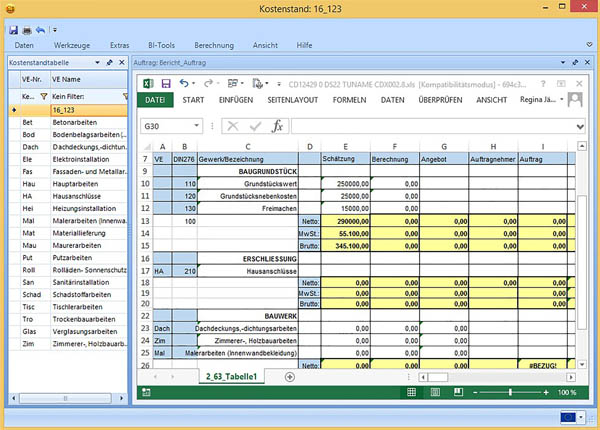
Task: Switch to Page Break preview icon
Action: tap(458, 392)
